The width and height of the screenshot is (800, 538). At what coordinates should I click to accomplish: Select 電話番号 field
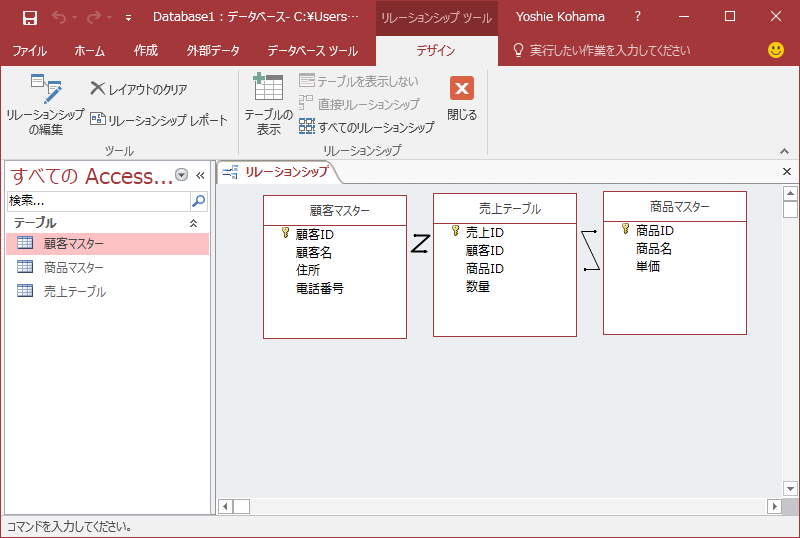(319, 288)
